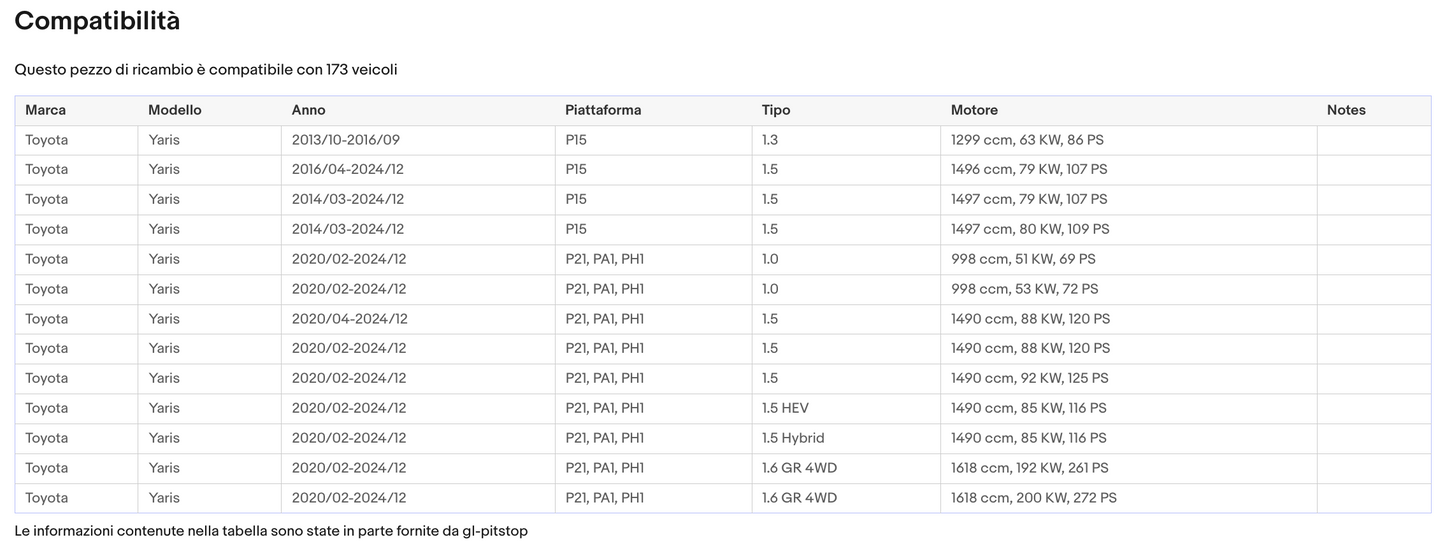
Task: Select the Piattaforma column header
Action: pos(603,110)
